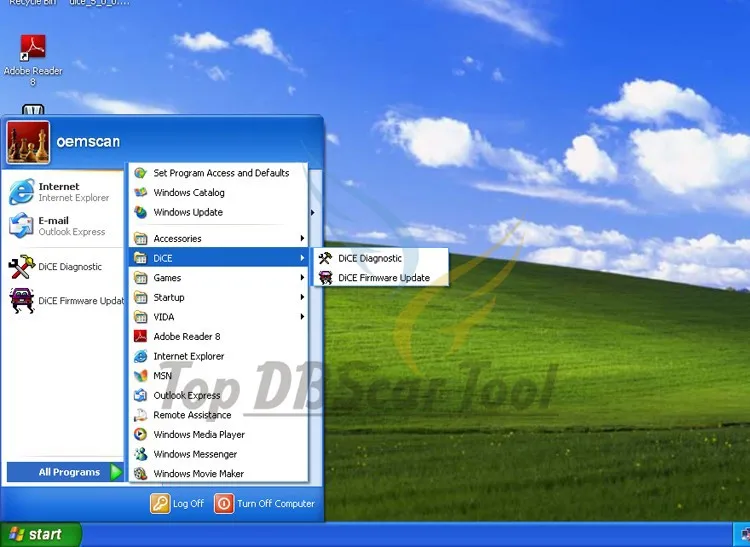Click the Internet Explorer subtitle under Internet
750x547 pixels.
click(74, 197)
